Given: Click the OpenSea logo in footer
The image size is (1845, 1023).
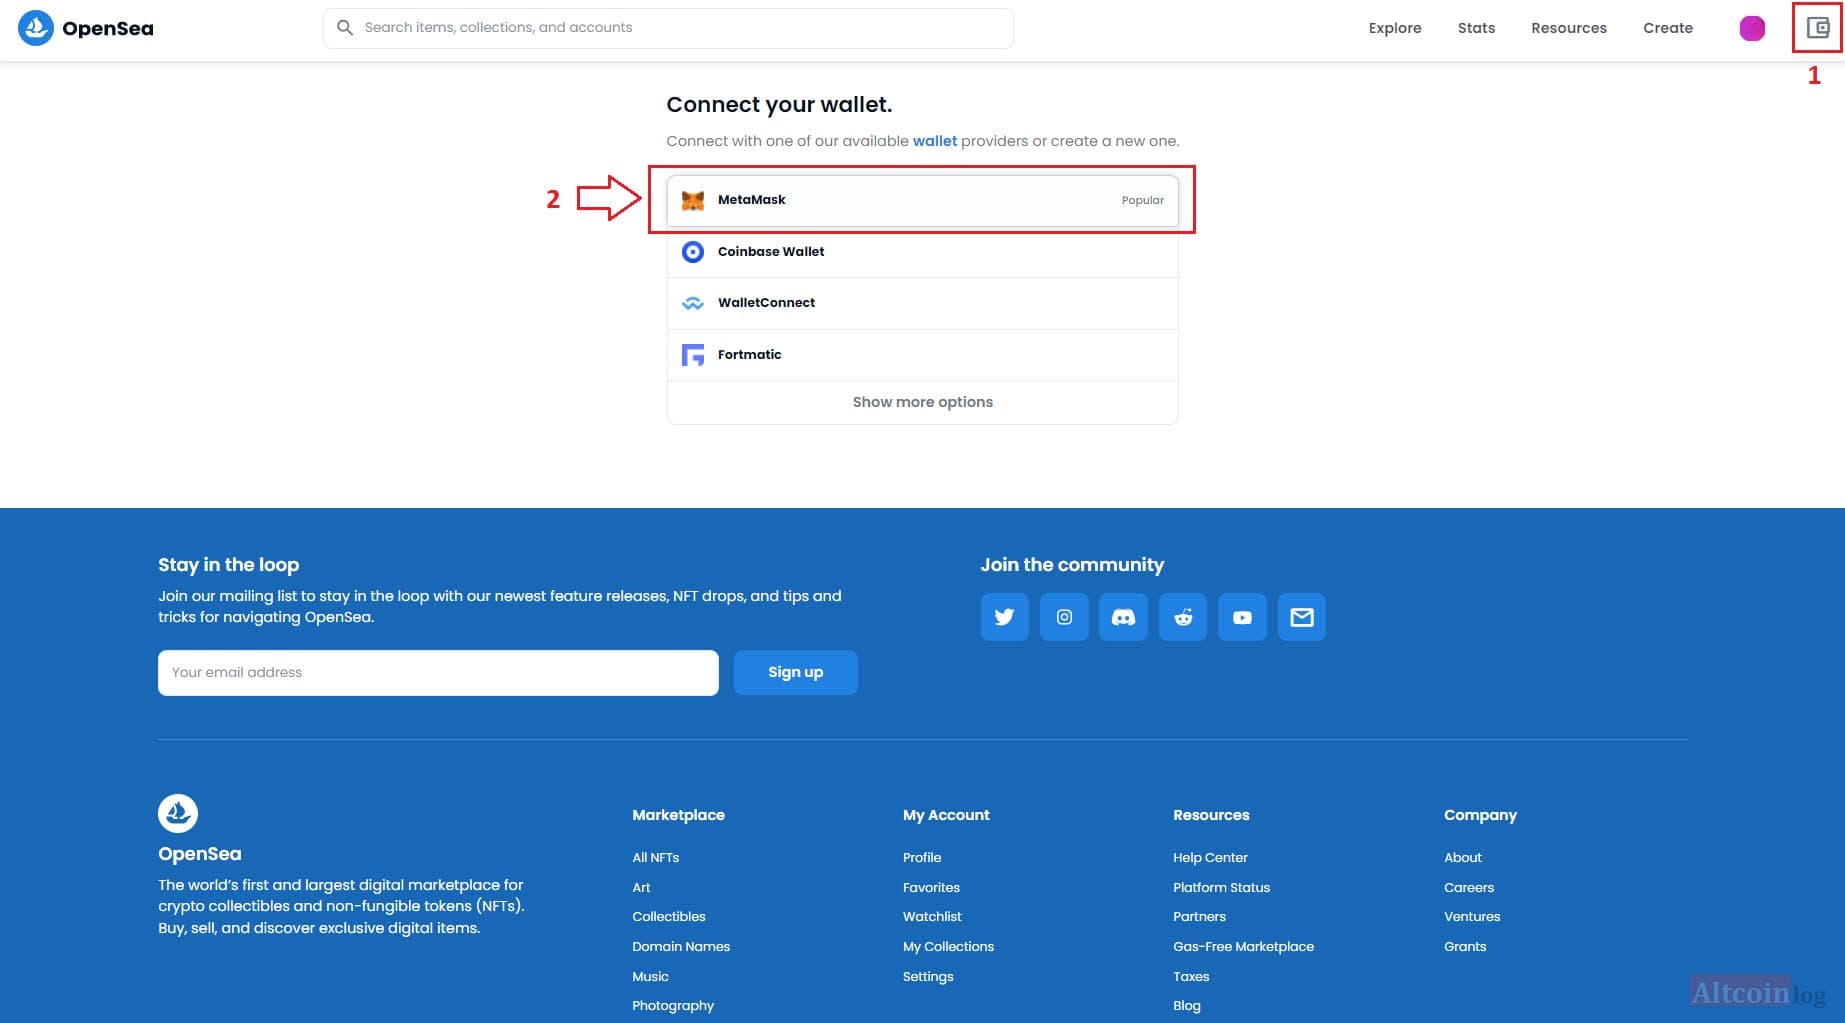Looking at the screenshot, I should pyautogui.click(x=178, y=814).
